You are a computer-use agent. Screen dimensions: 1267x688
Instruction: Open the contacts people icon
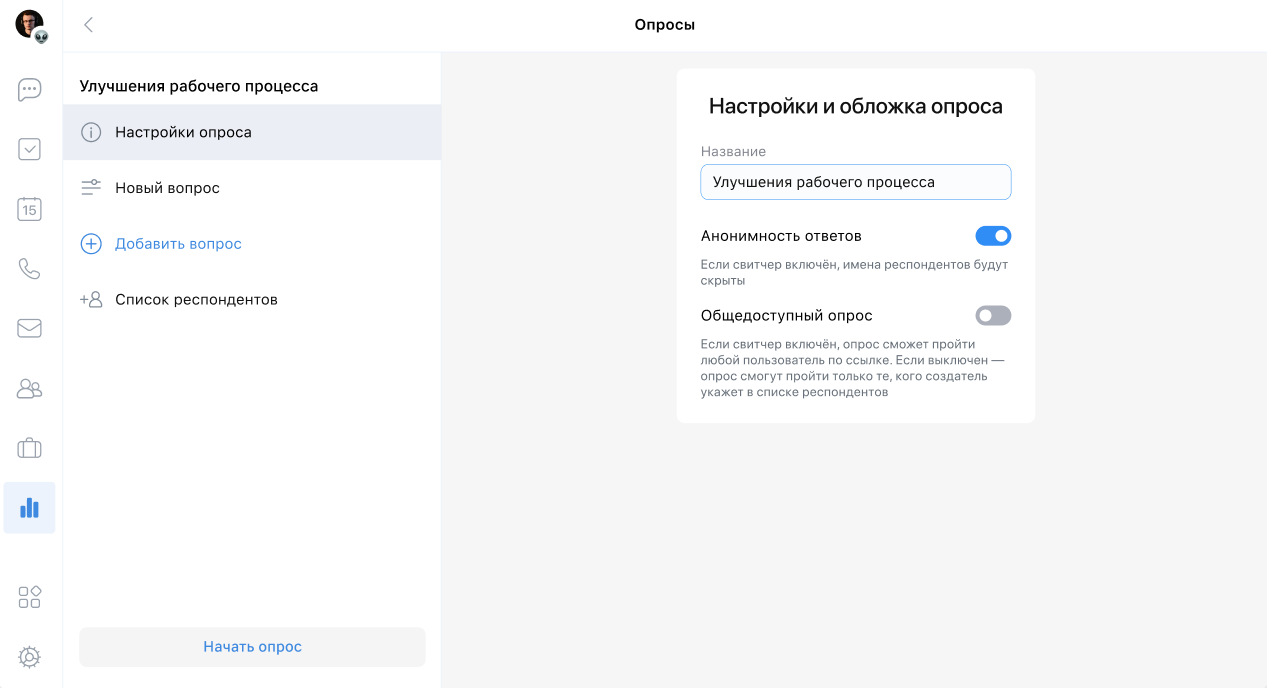30,388
